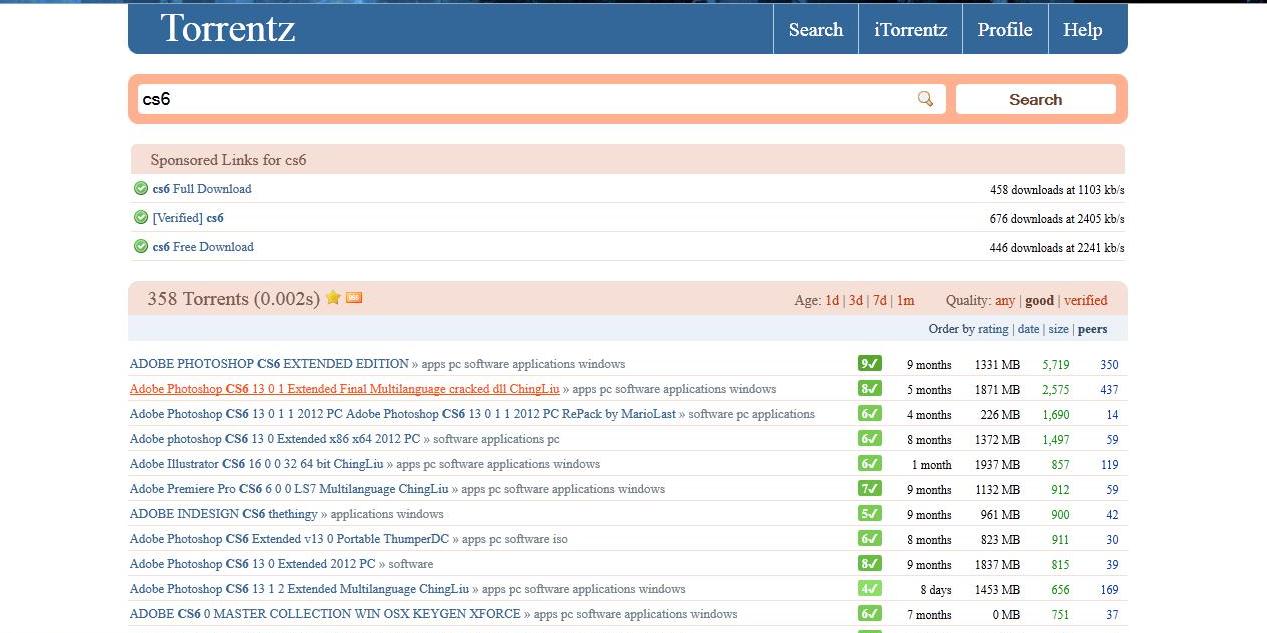The width and height of the screenshot is (1267, 633).
Task: Open sponsored link [Verified] cs6
Action: [188, 218]
